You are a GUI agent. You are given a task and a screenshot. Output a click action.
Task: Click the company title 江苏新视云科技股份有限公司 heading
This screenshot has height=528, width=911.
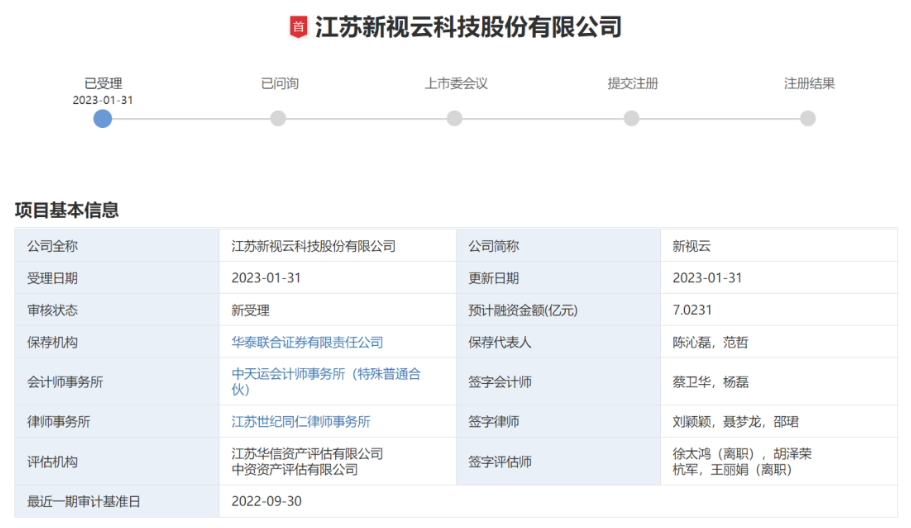click(468, 28)
